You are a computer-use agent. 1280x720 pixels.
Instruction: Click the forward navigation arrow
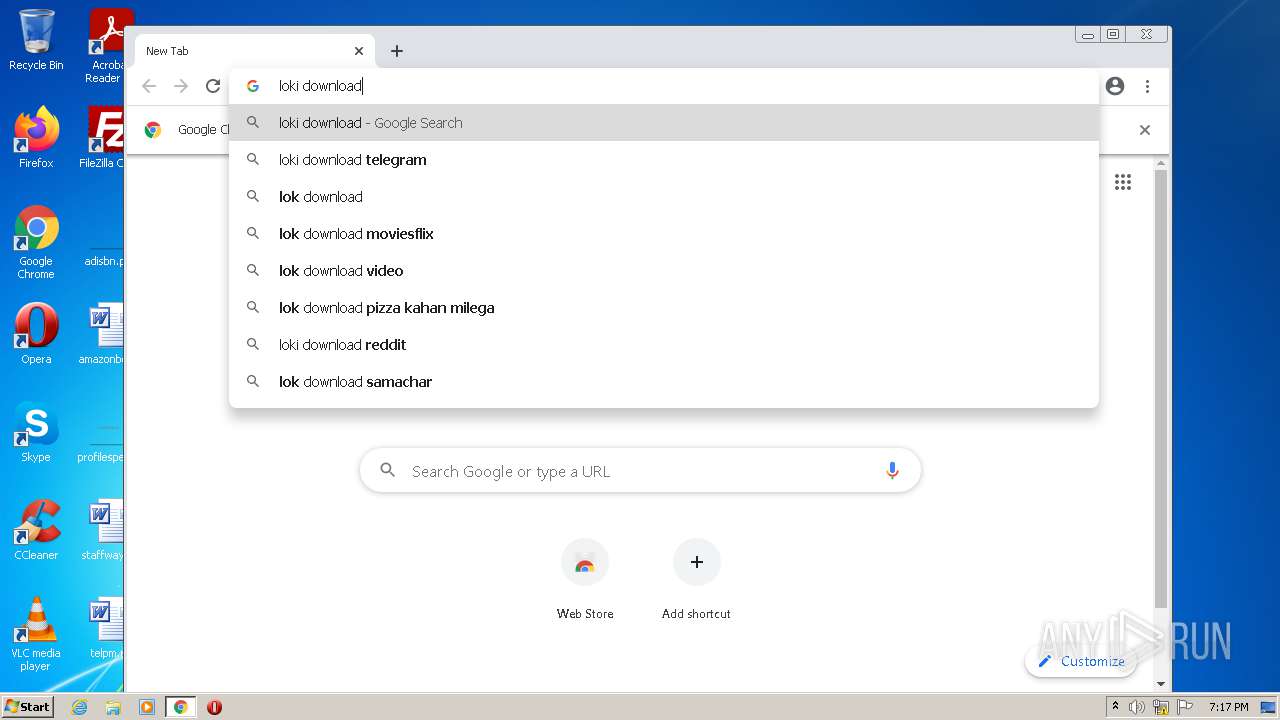(x=181, y=86)
